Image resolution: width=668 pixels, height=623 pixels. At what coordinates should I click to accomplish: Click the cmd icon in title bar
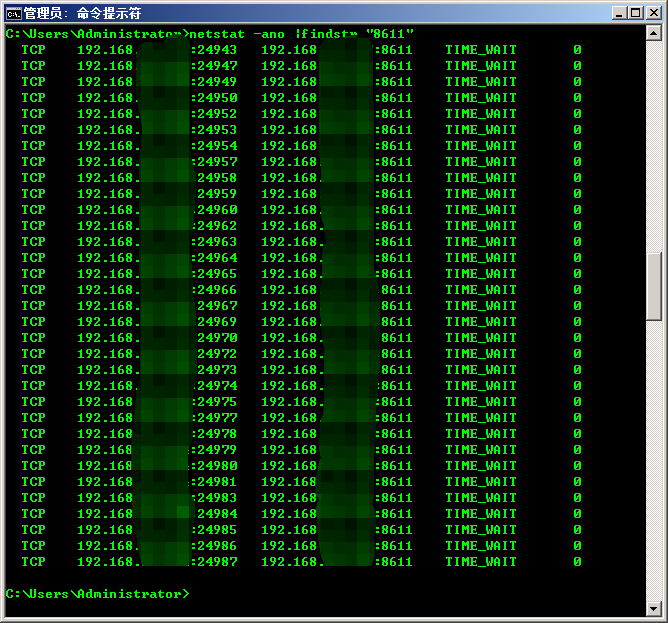(x=14, y=14)
